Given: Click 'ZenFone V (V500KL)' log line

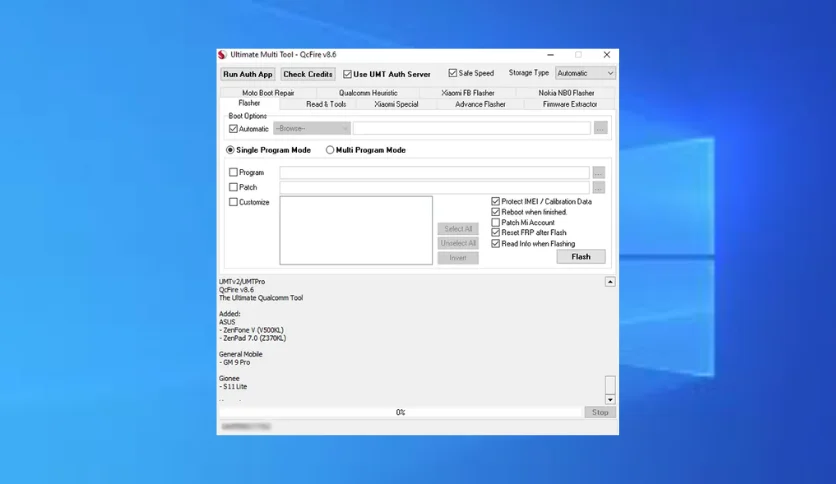Looking at the screenshot, I should pos(251,330).
